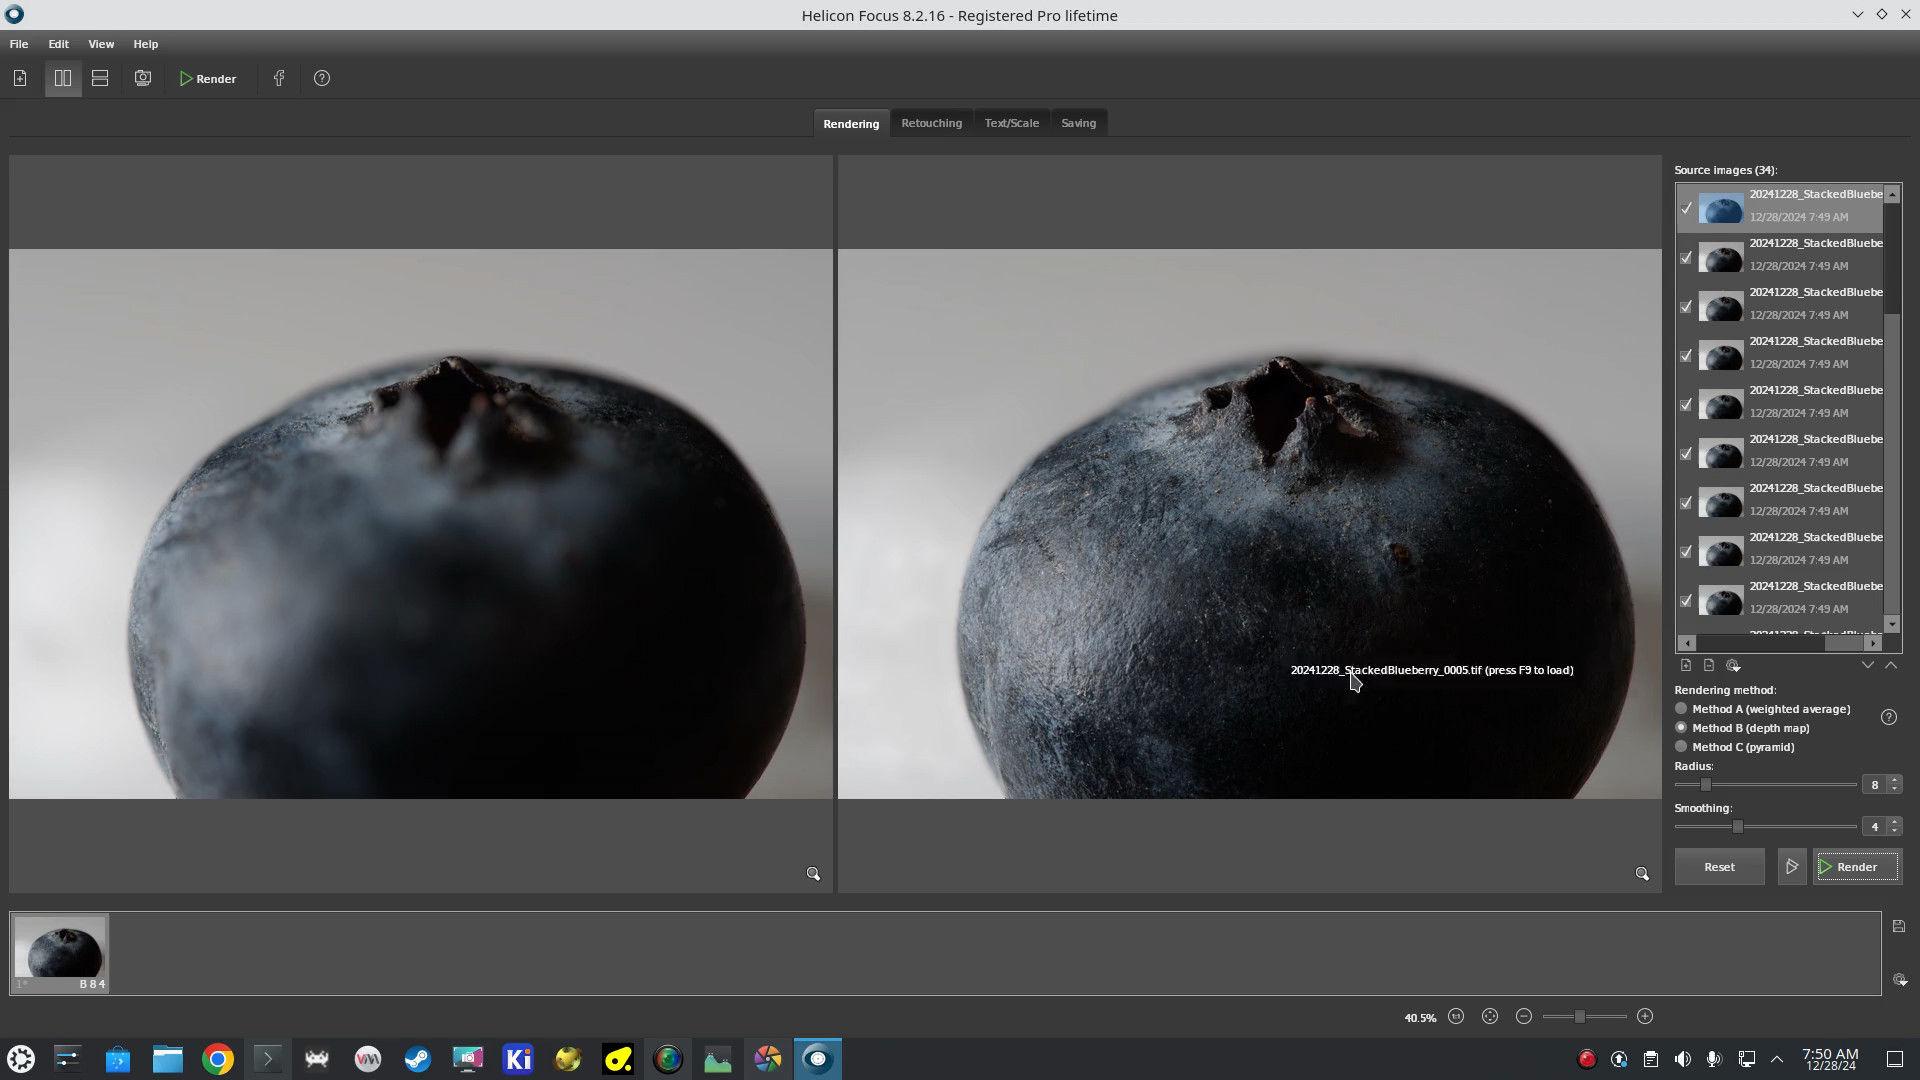This screenshot has height=1080, width=1920.
Task: Move selected source image down with chevron
Action: click(x=1867, y=665)
